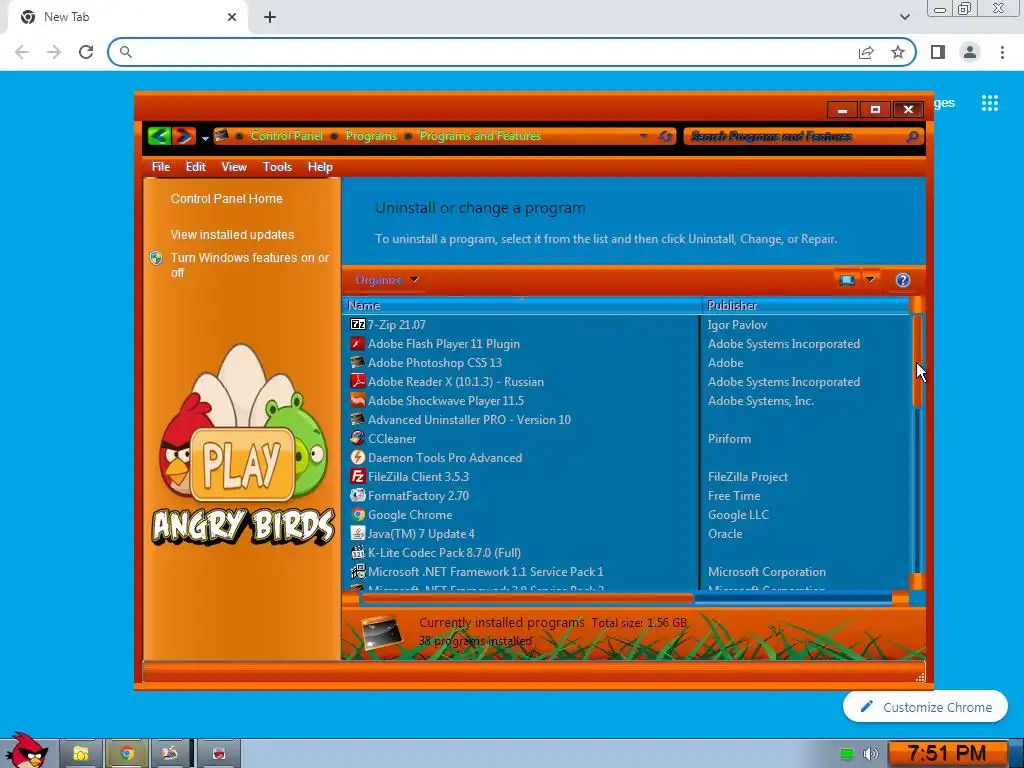Open the Help menu

[320, 167]
